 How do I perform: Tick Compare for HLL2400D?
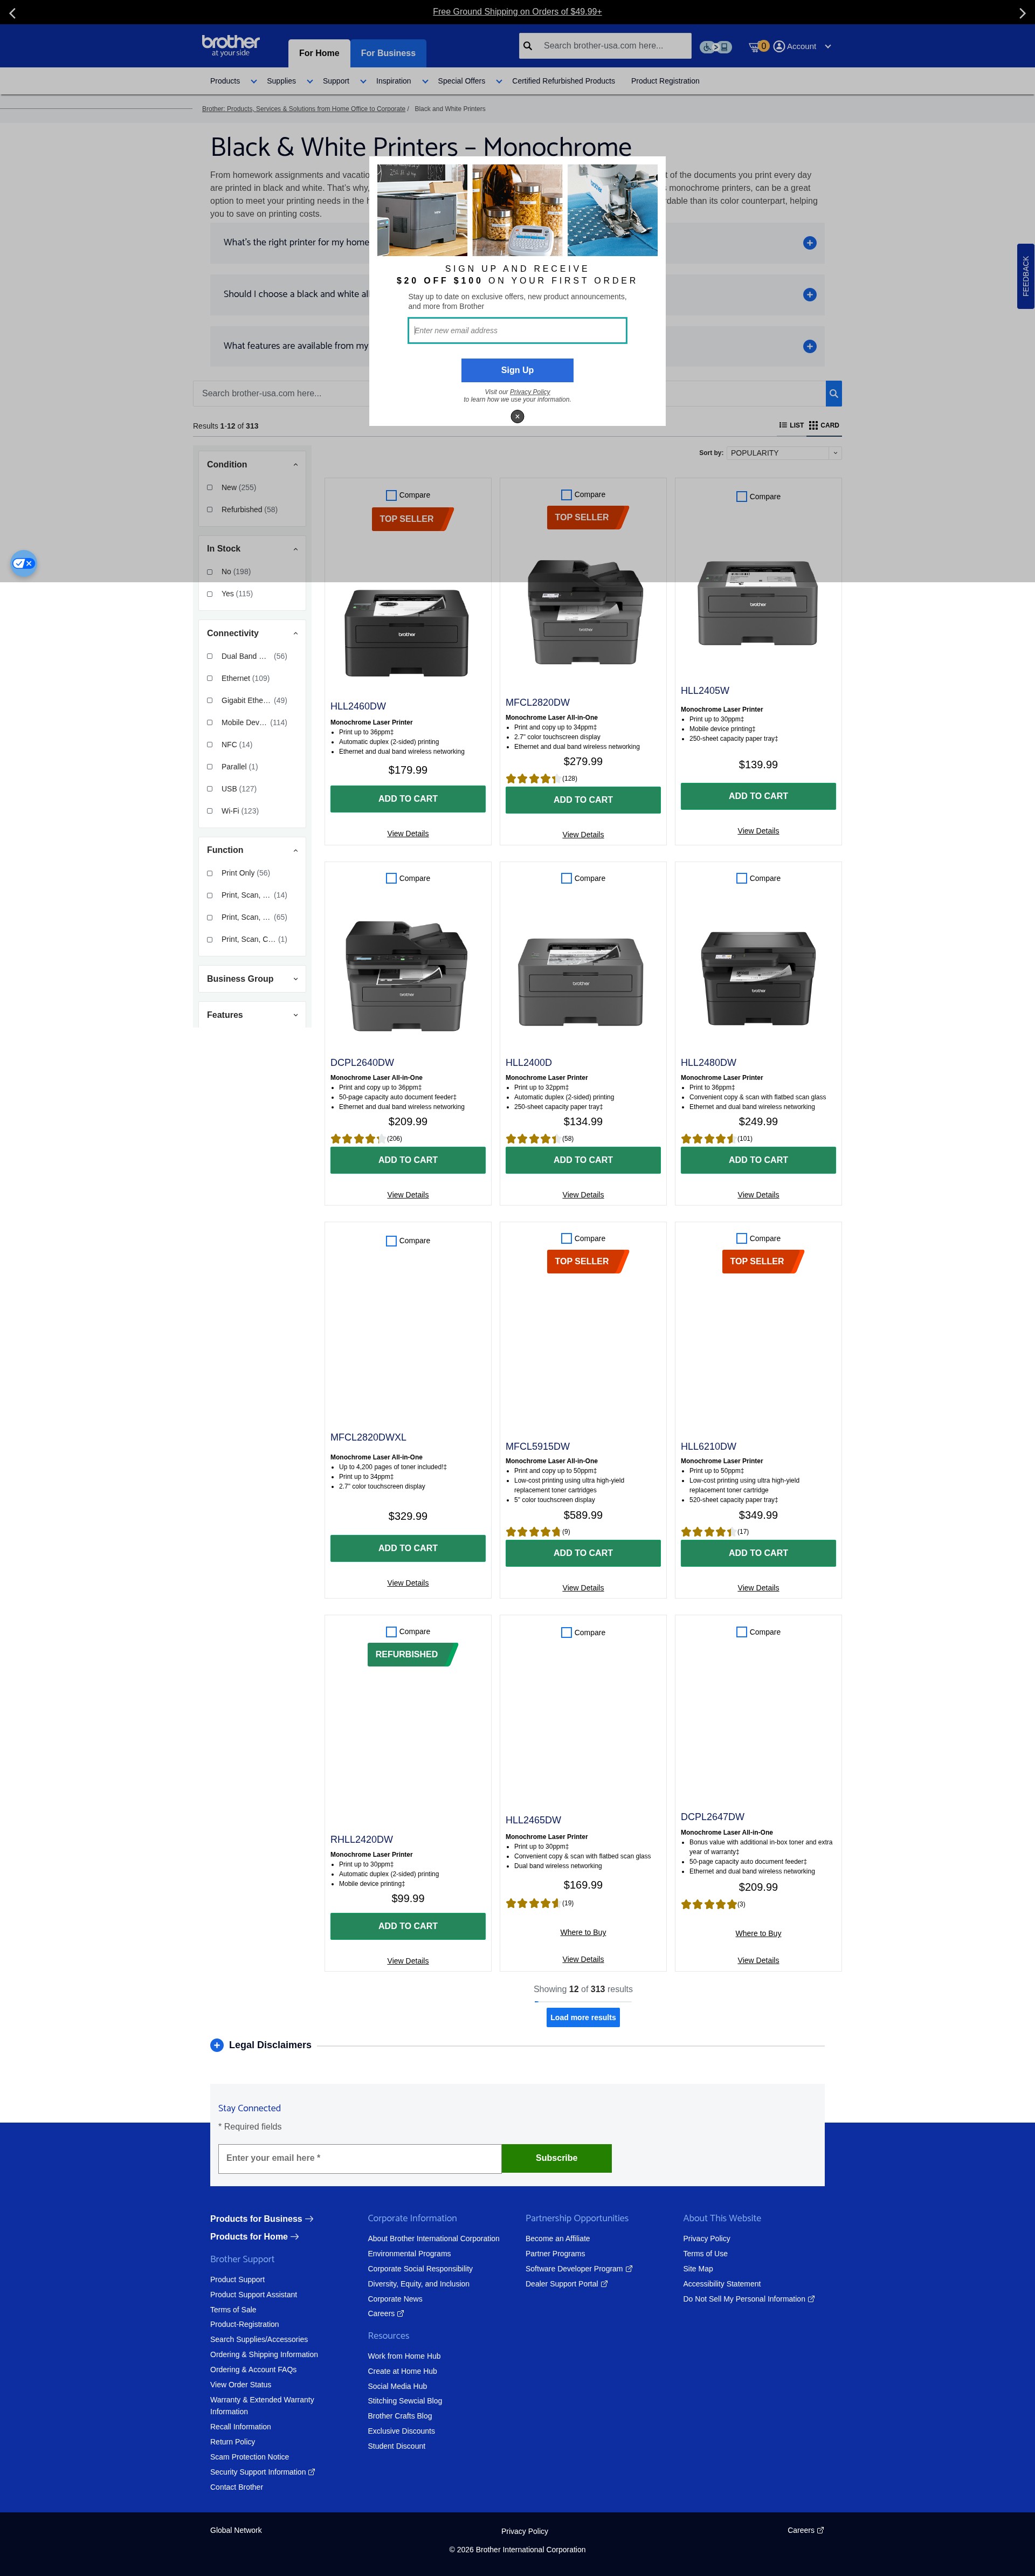[566, 878]
